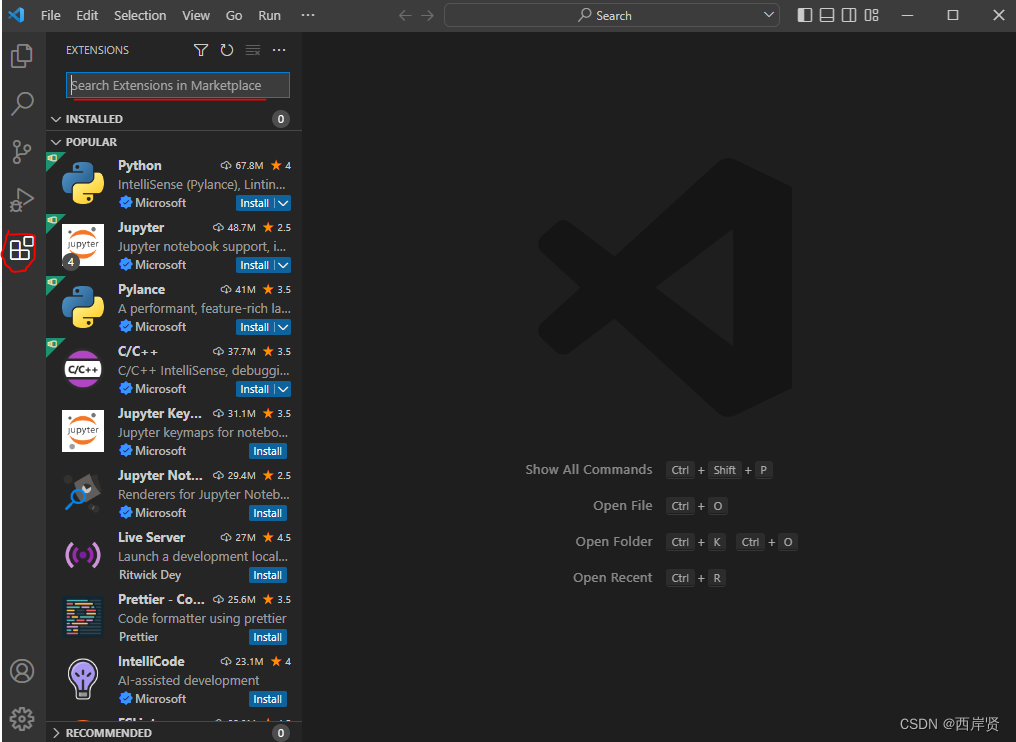Image resolution: width=1016 pixels, height=742 pixels.
Task: Open Pylance Install dropdown arrow
Action: [283, 327]
